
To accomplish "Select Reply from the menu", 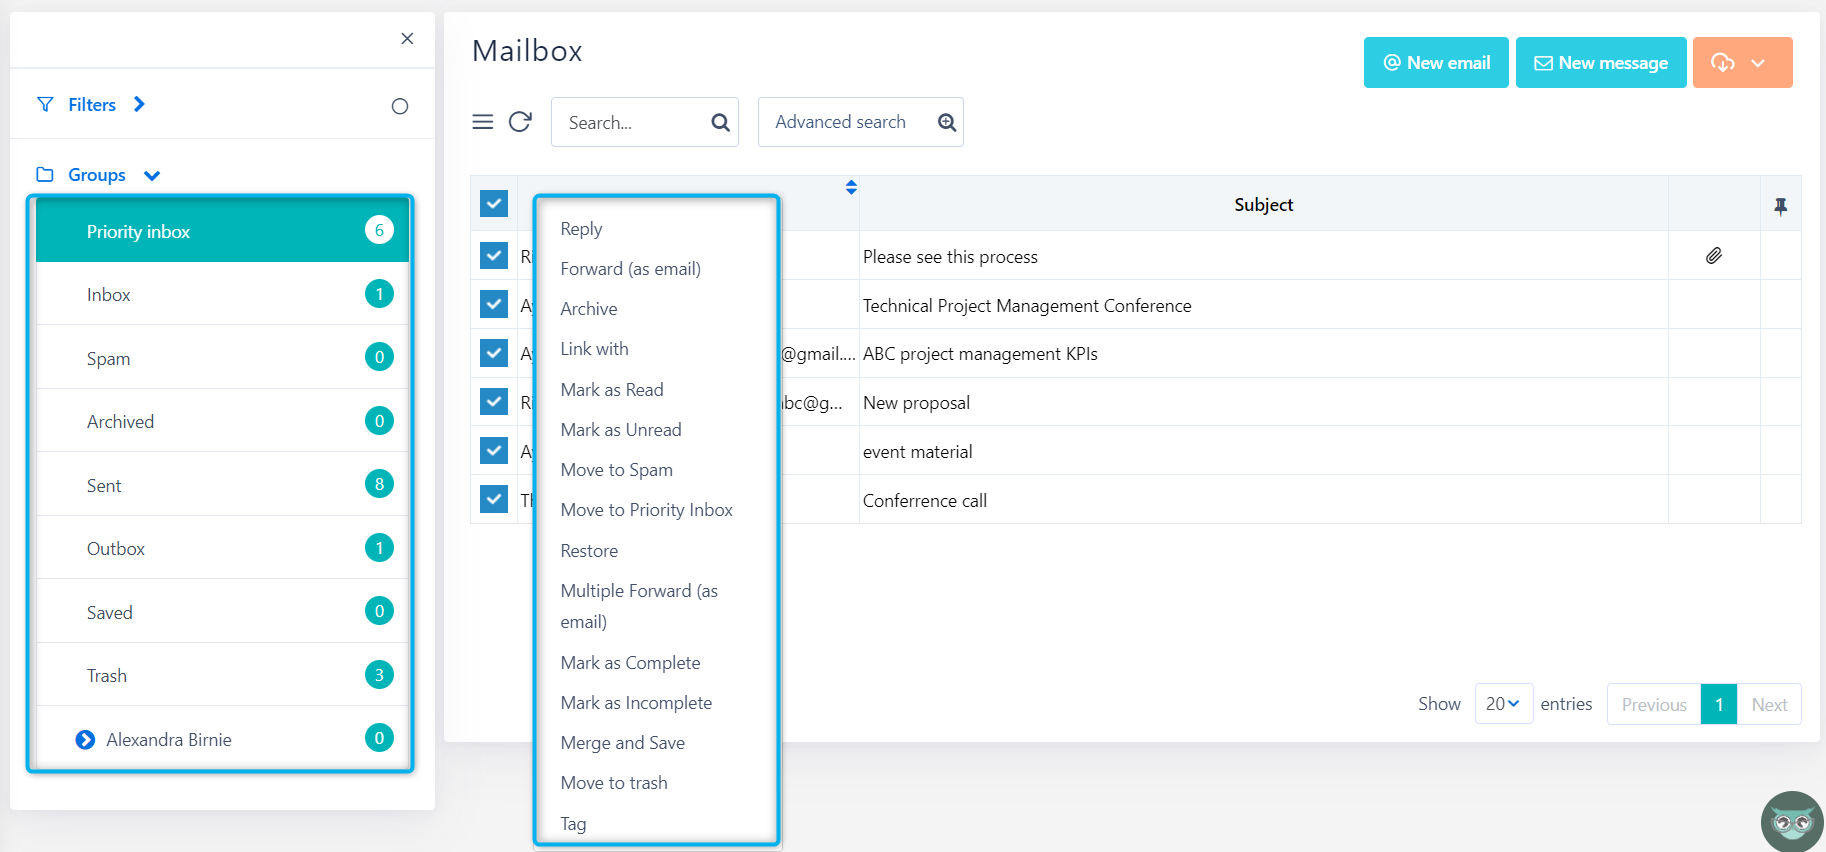I will point(581,229).
